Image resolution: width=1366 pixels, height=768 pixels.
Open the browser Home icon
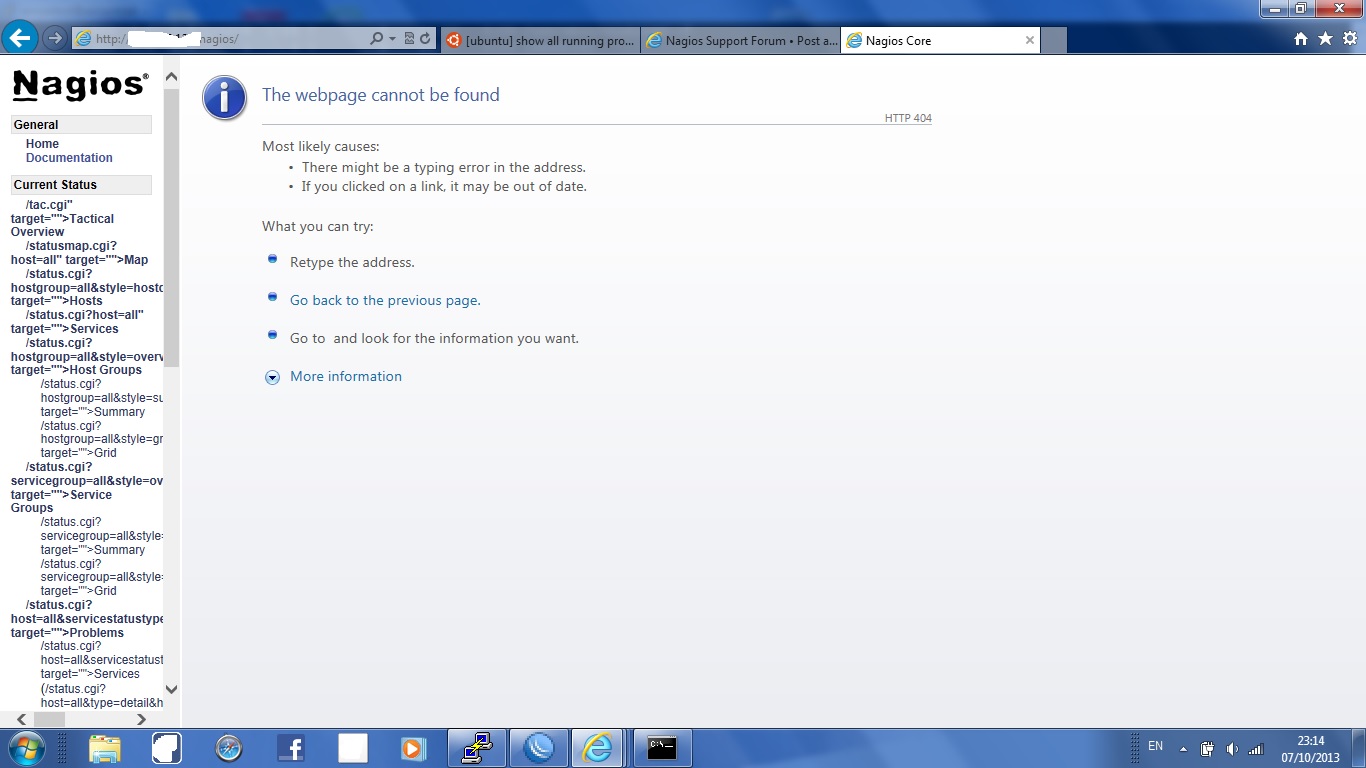(x=1300, y=39)
